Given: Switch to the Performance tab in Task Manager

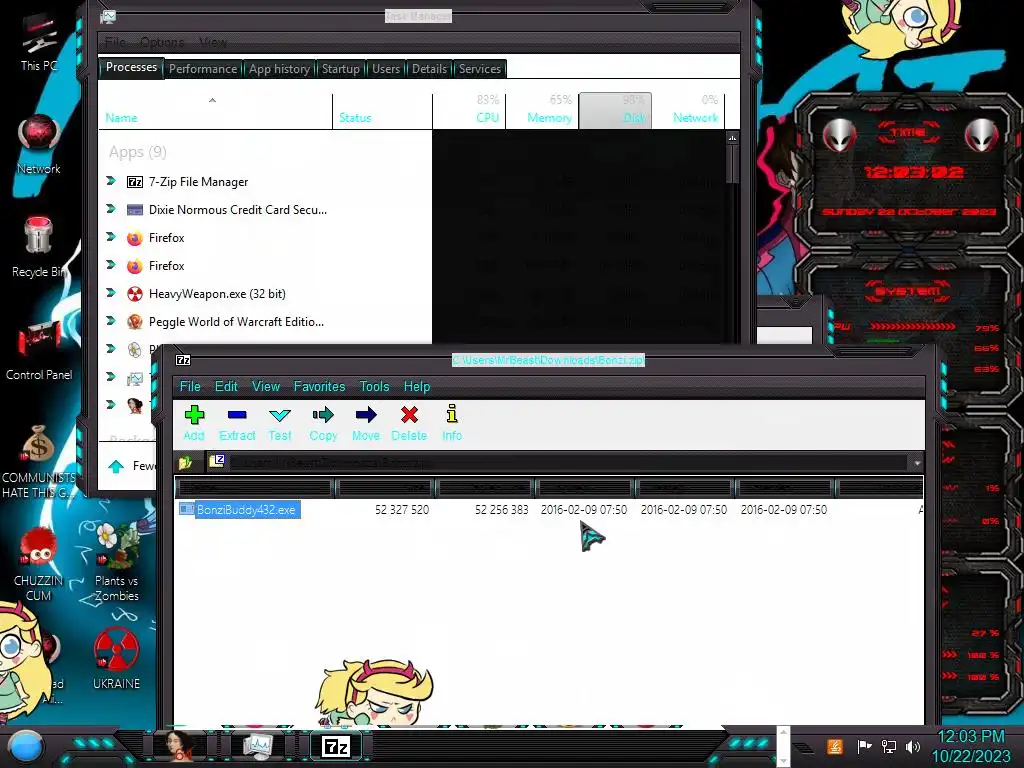Looking at the screenshot, I should pos(202,69).
